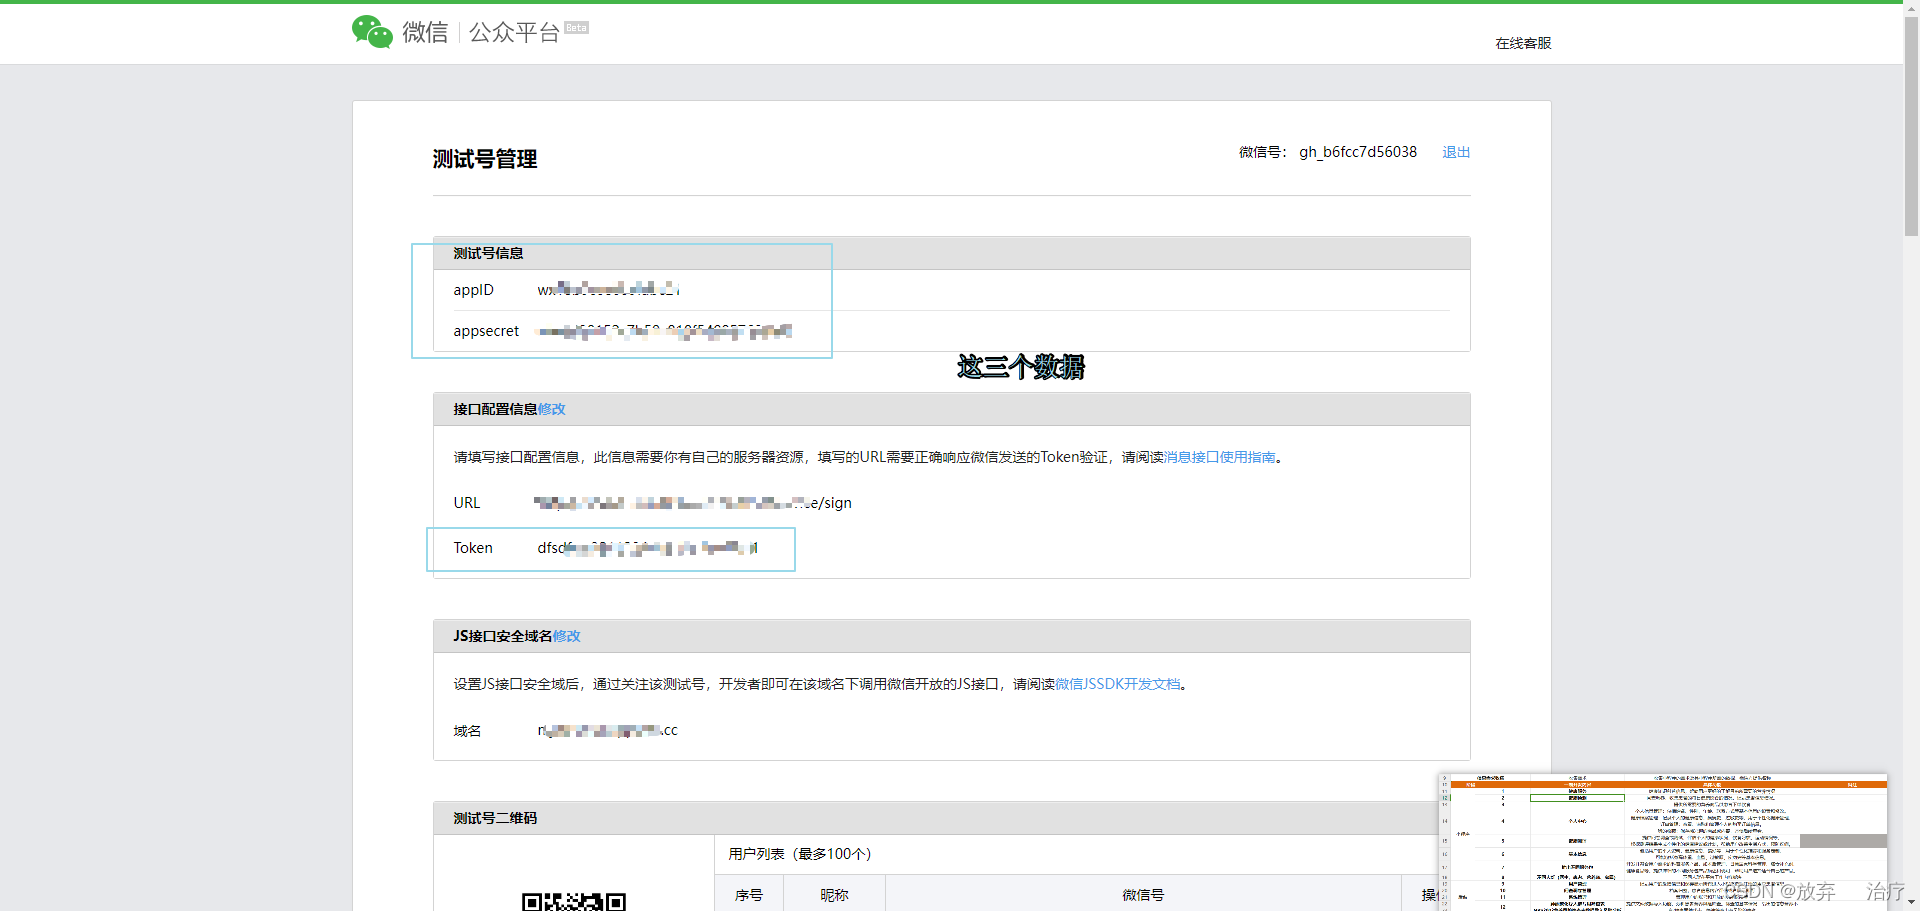Click the 昵称 column header

(x=832, y=895)
